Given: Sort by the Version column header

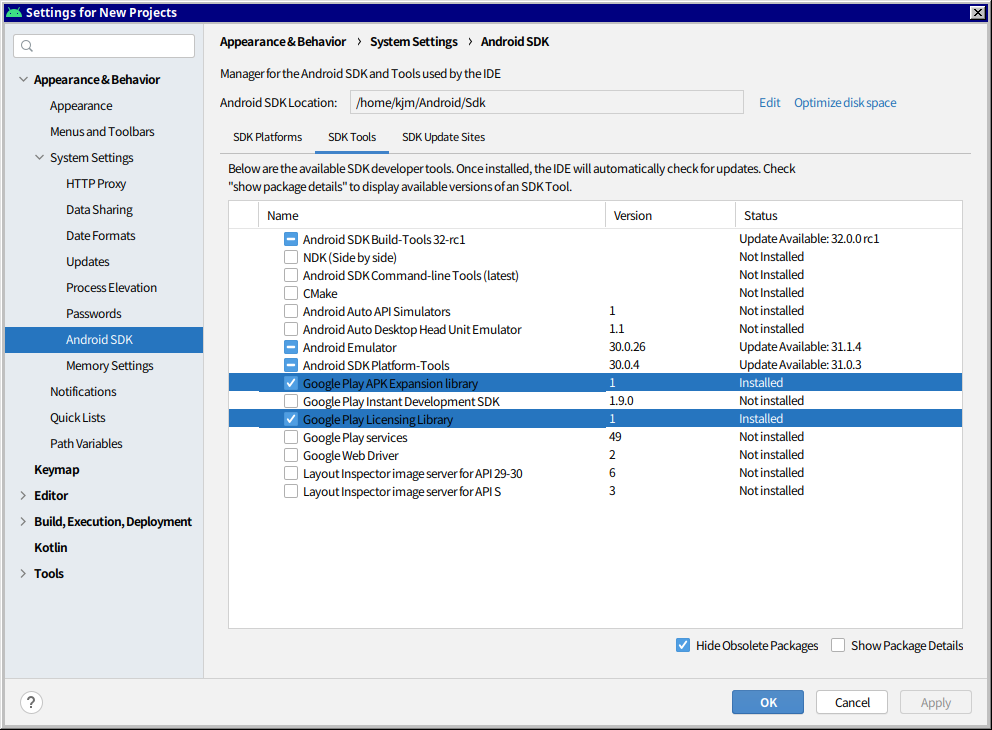Looking at the screenshot, I should [x=671, y=216].
